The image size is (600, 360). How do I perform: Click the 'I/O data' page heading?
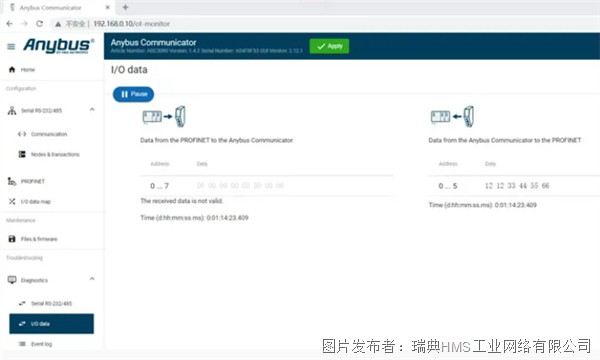(x=129, y=70)
